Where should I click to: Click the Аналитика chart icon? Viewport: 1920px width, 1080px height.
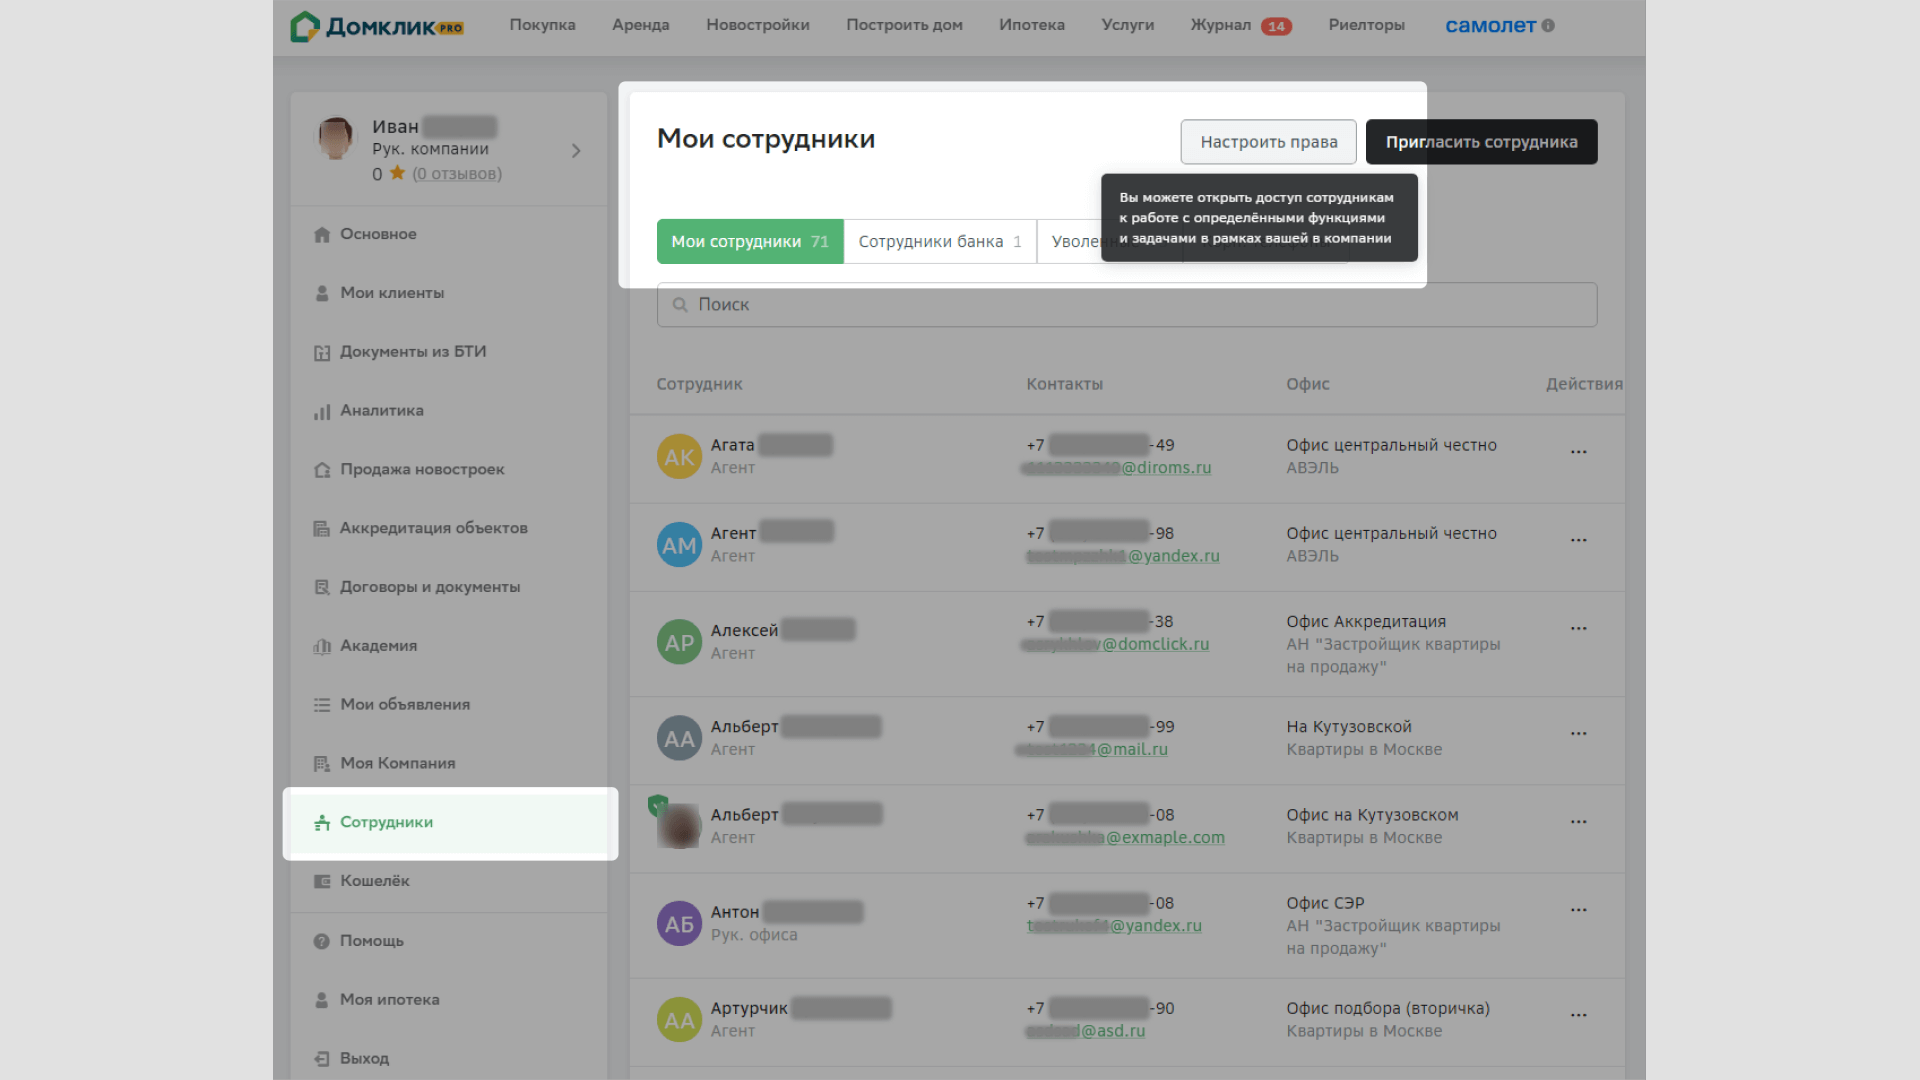point(322,411)
